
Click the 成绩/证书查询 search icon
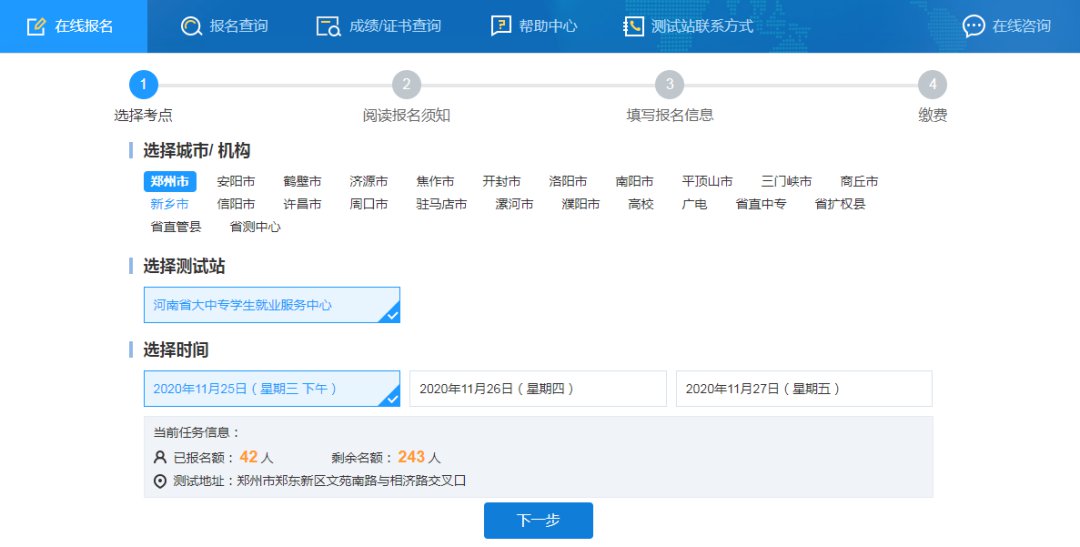(x=328, y=26)
